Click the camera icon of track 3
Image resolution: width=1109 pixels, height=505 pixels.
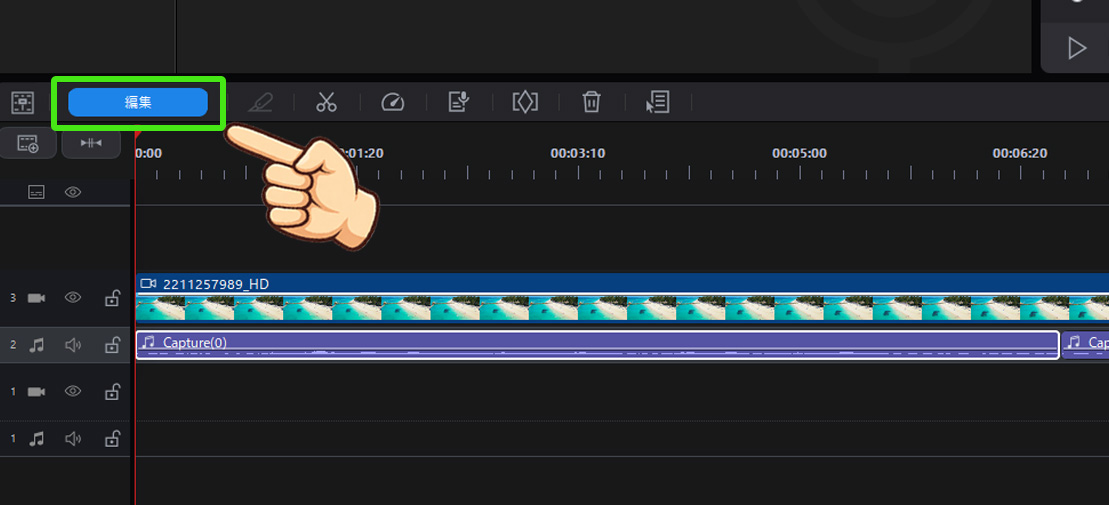[x=36, y=298]
